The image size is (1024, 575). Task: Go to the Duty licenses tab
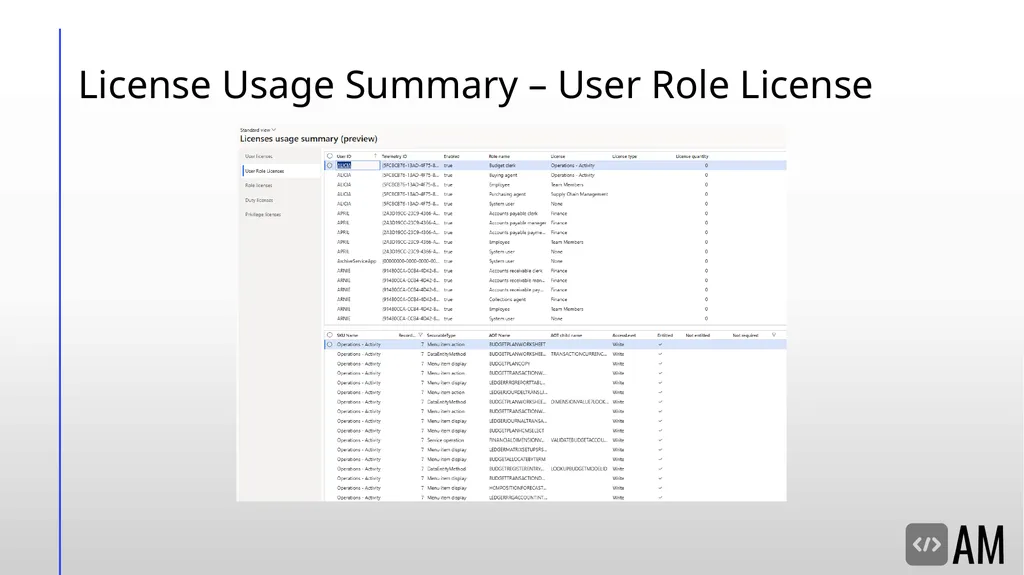tap(259, 200)
